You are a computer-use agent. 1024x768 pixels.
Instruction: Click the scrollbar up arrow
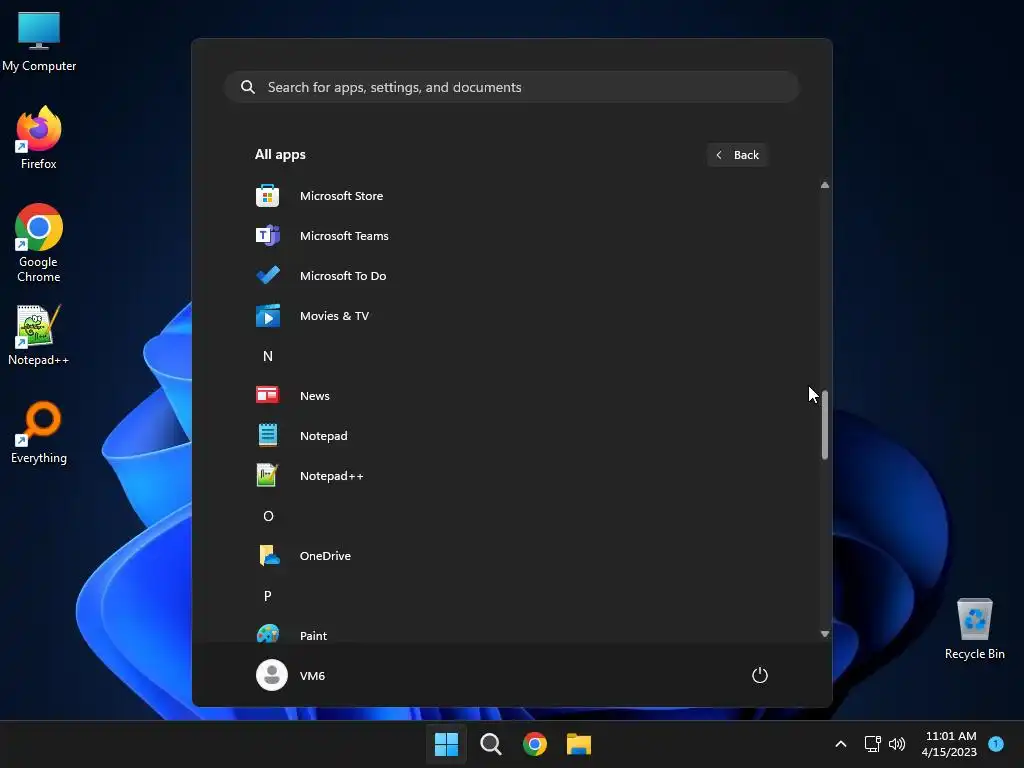825,185
